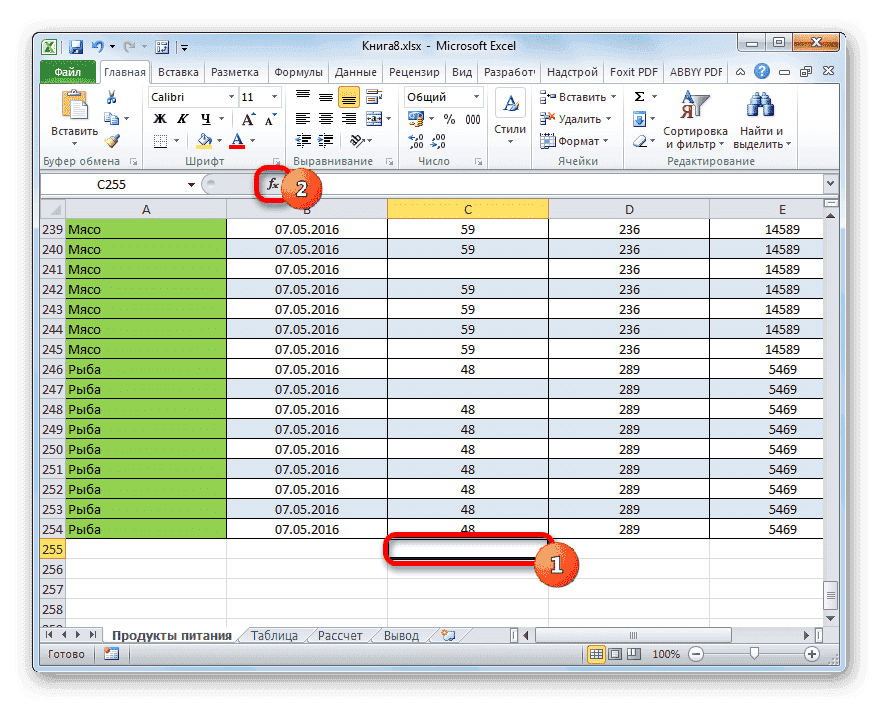Click the AutoSum (Σ) icon
The width and height of the screenshot is (879, 705).
click(640, 98)
